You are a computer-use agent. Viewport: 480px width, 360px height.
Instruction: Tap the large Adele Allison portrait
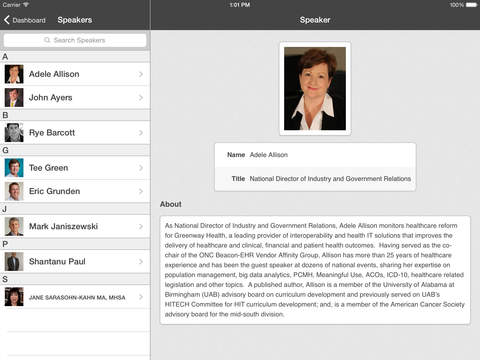pyautogui.click(x=315, y=89)
